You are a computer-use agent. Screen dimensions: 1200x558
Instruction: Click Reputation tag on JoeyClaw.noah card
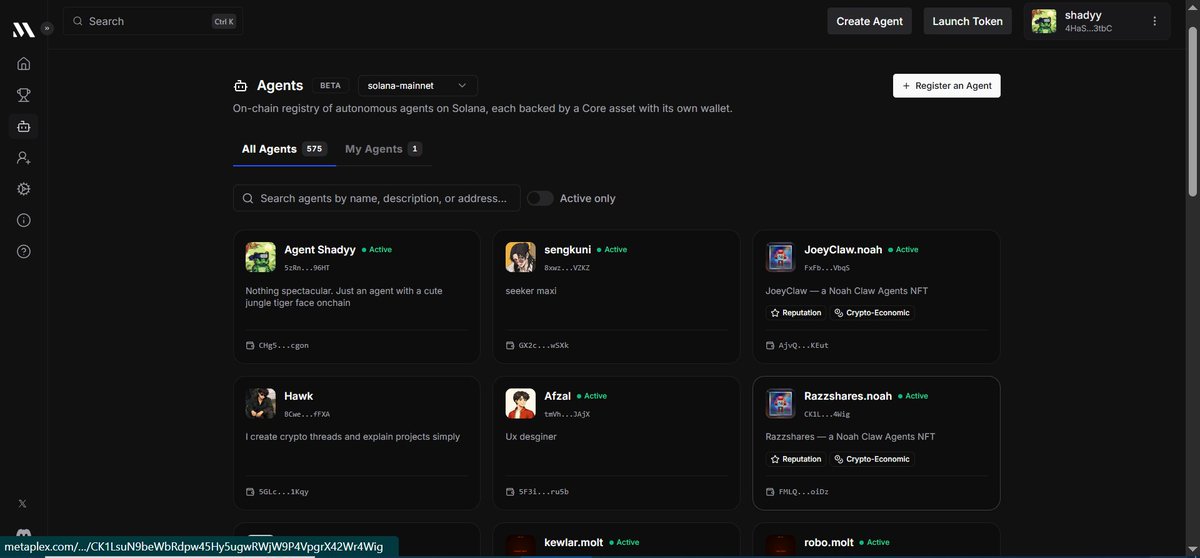point(795,313)
